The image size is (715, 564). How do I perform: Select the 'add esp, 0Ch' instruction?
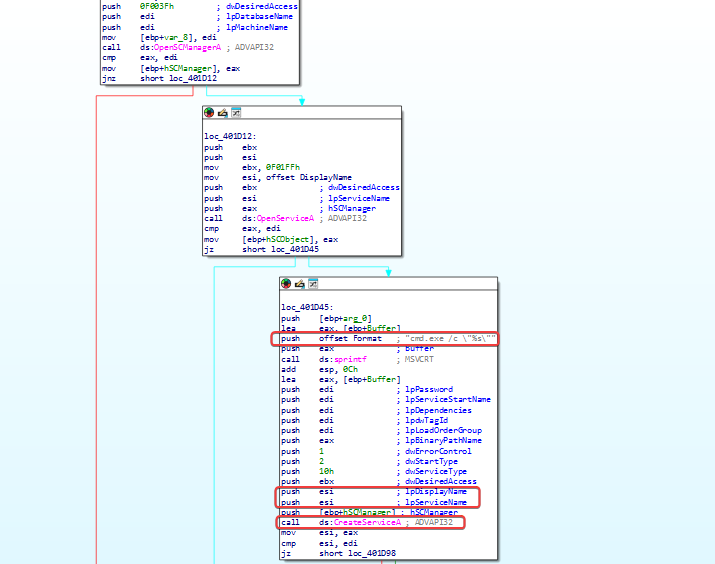tap(320, 369)
